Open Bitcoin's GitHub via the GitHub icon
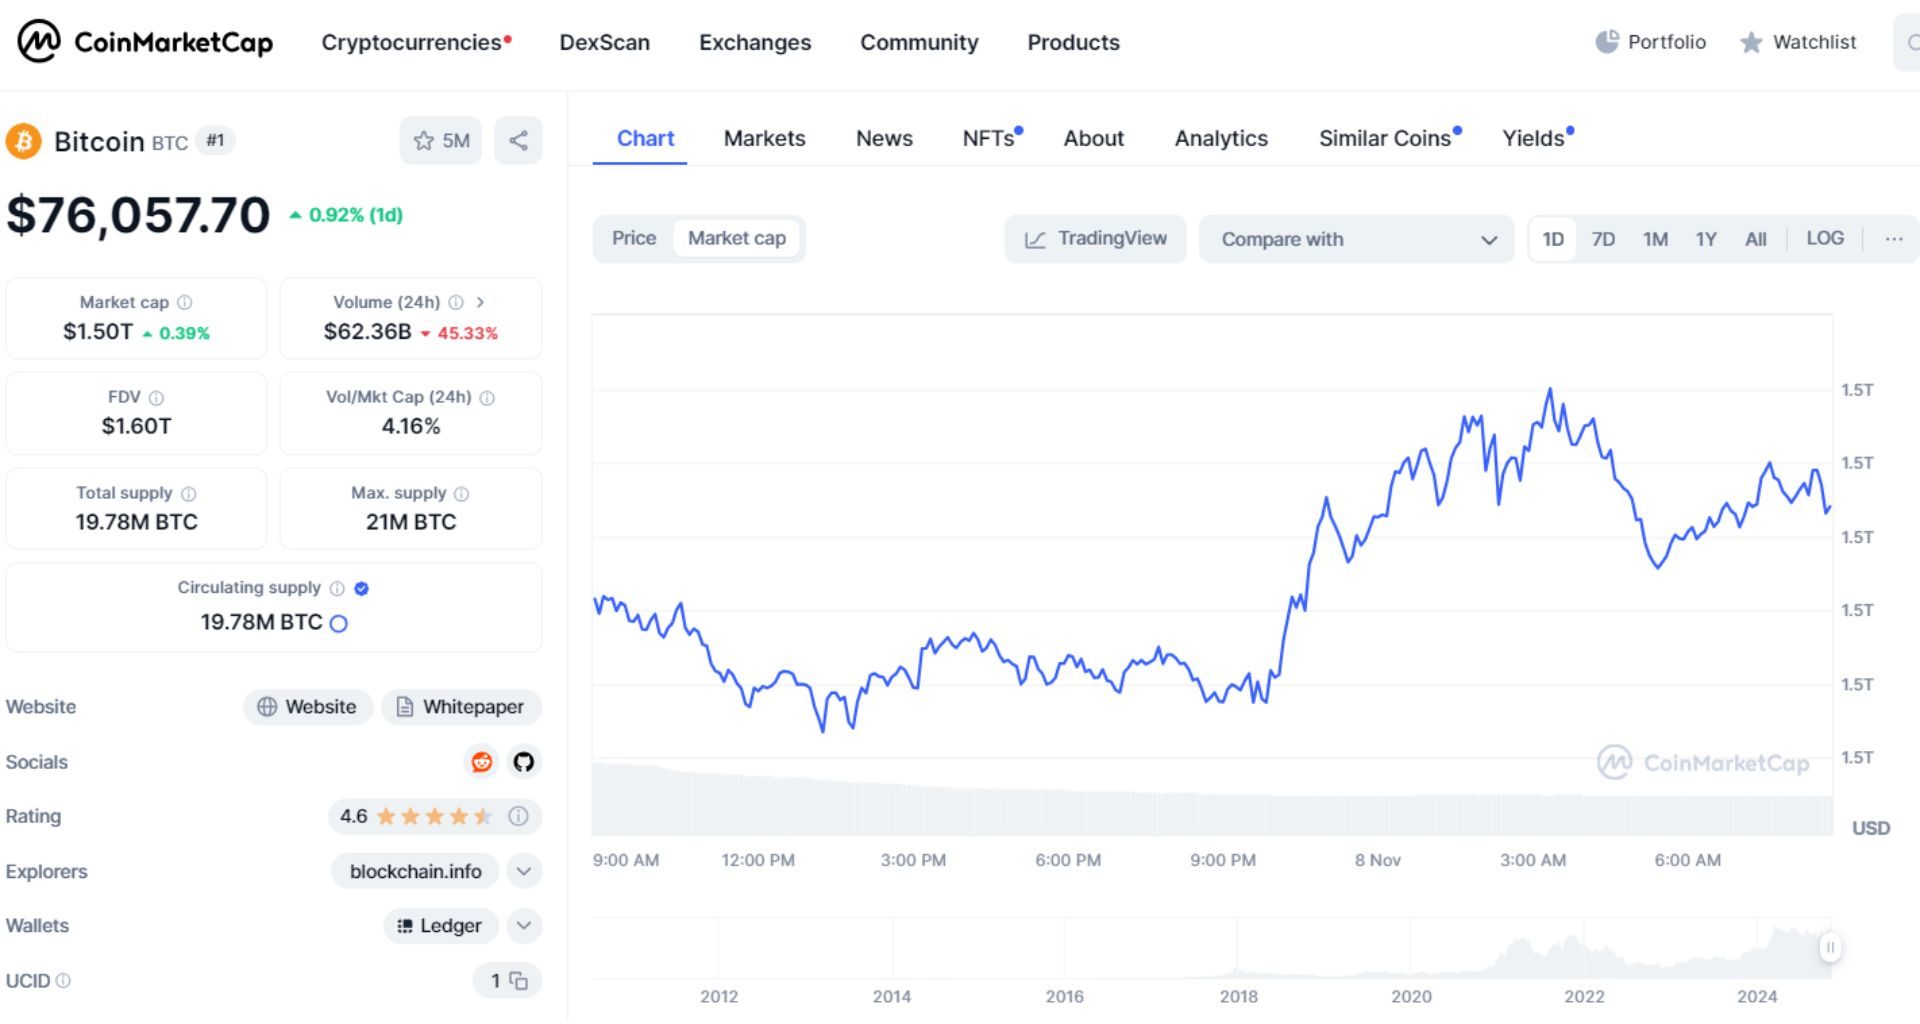Viewport: 1920px width, 1024px height. coord(524,762)
